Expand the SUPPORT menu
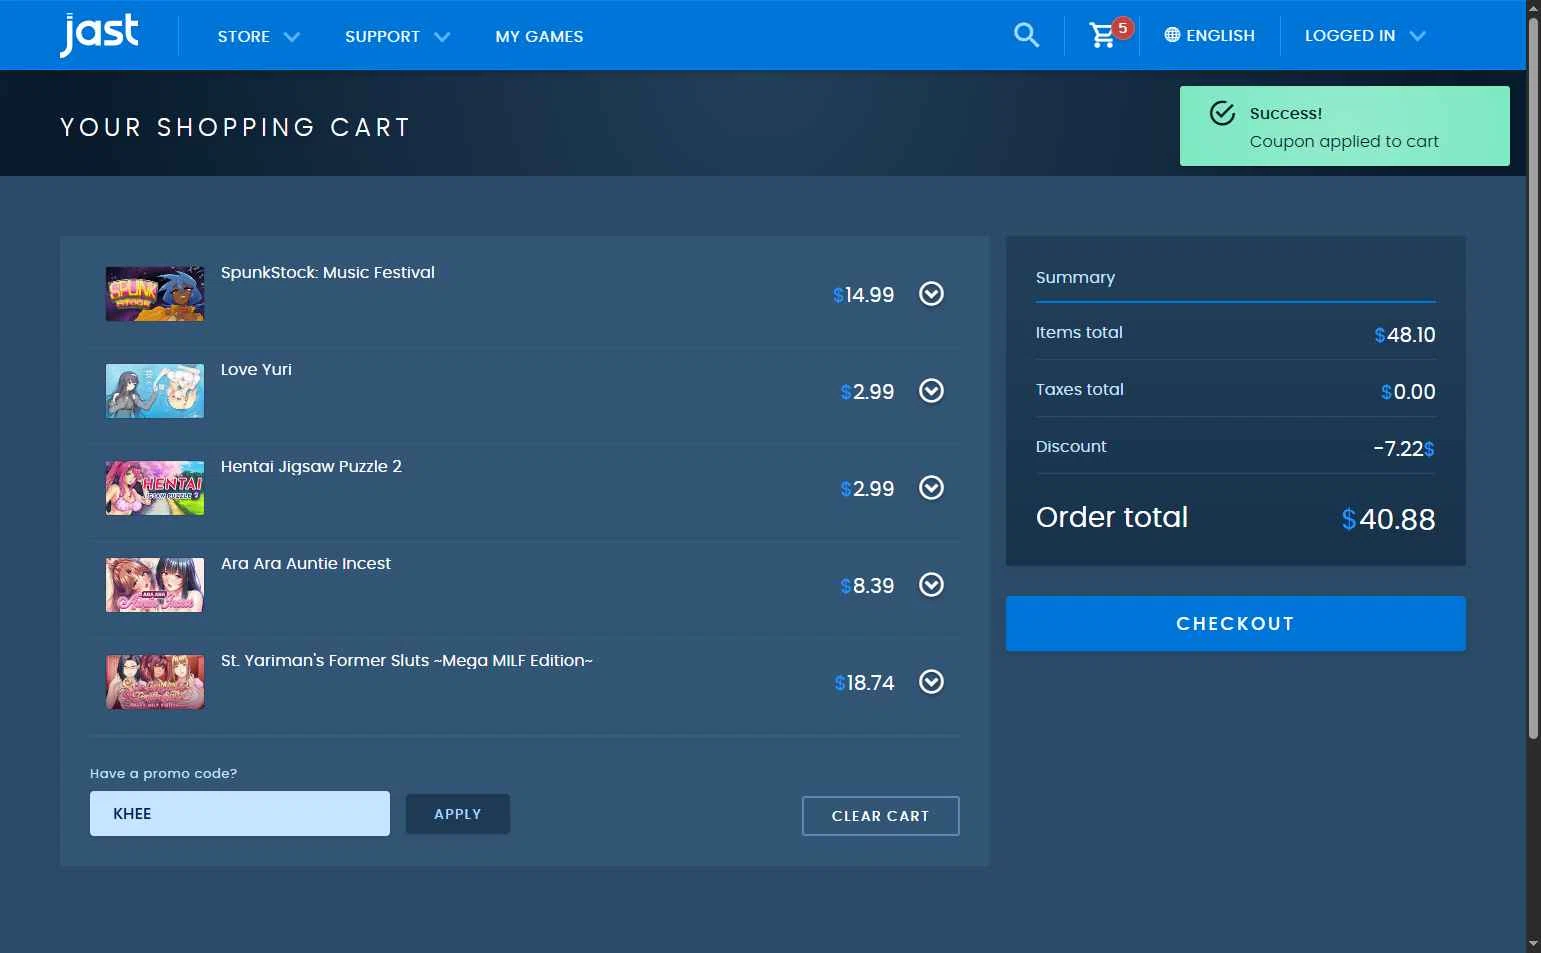Viewport: 1541px width, 953px height. click(397, 36)
